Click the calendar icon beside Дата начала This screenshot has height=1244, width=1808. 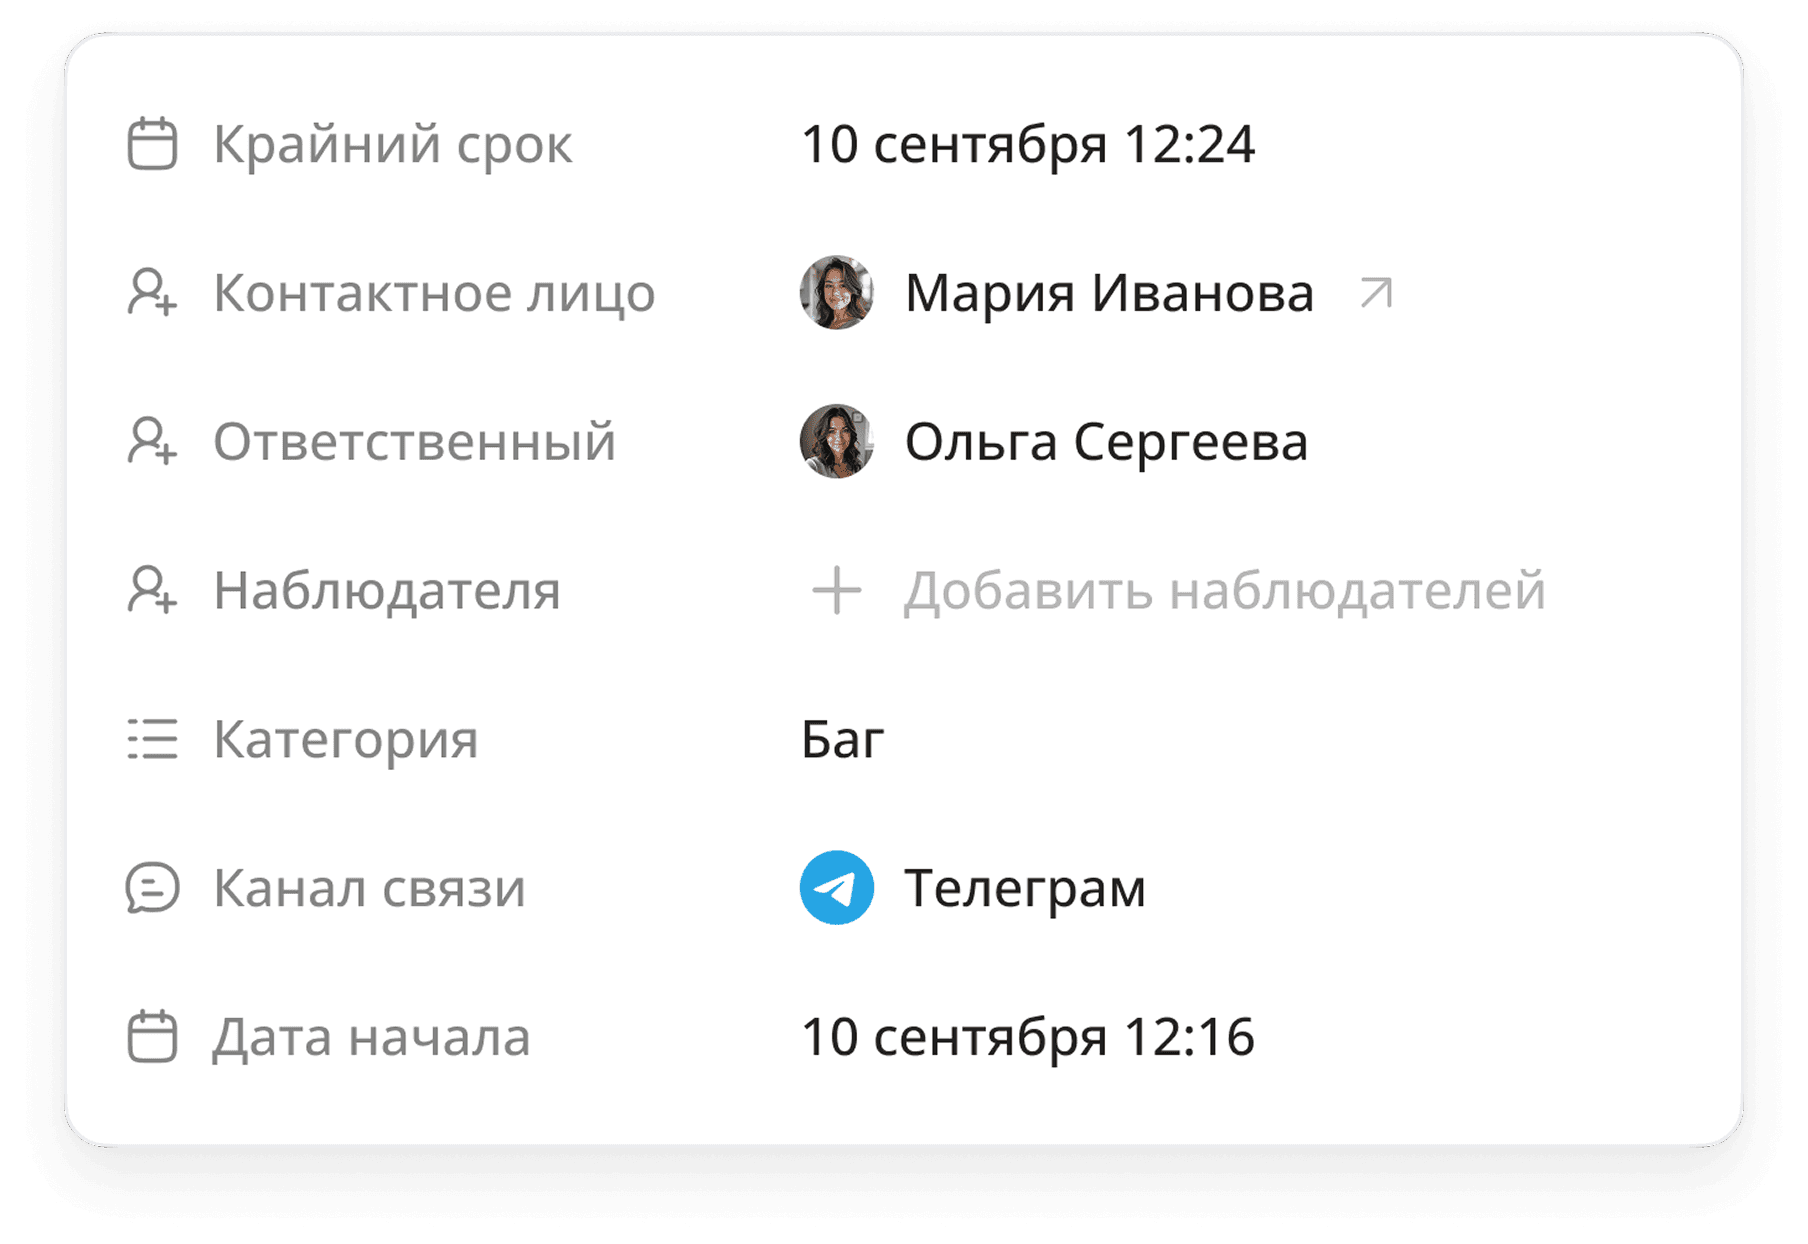pyautogui.click(x=152, y=1037)
